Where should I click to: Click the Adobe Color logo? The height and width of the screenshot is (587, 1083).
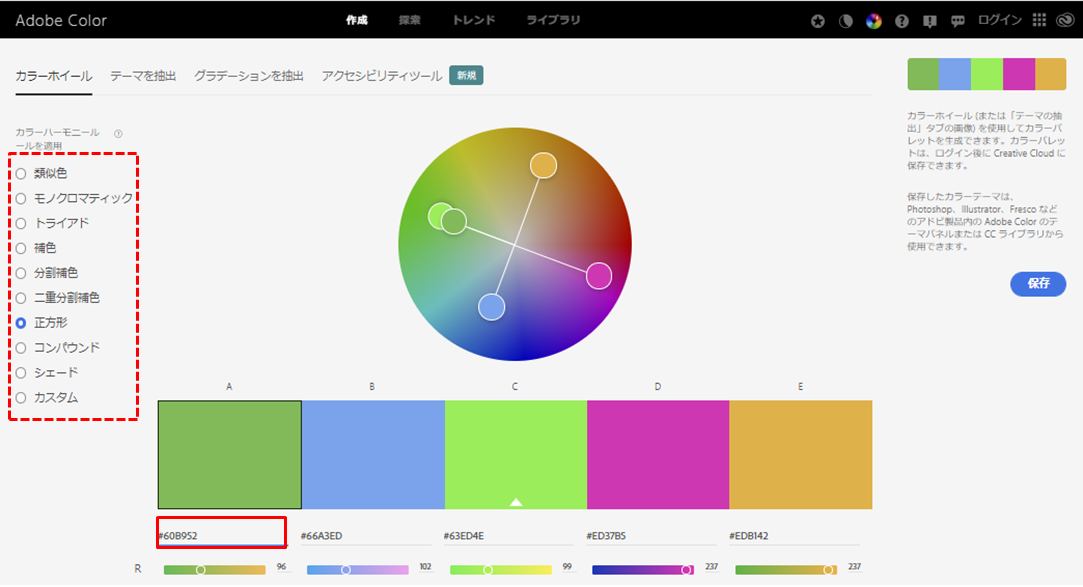pos(61,21)
